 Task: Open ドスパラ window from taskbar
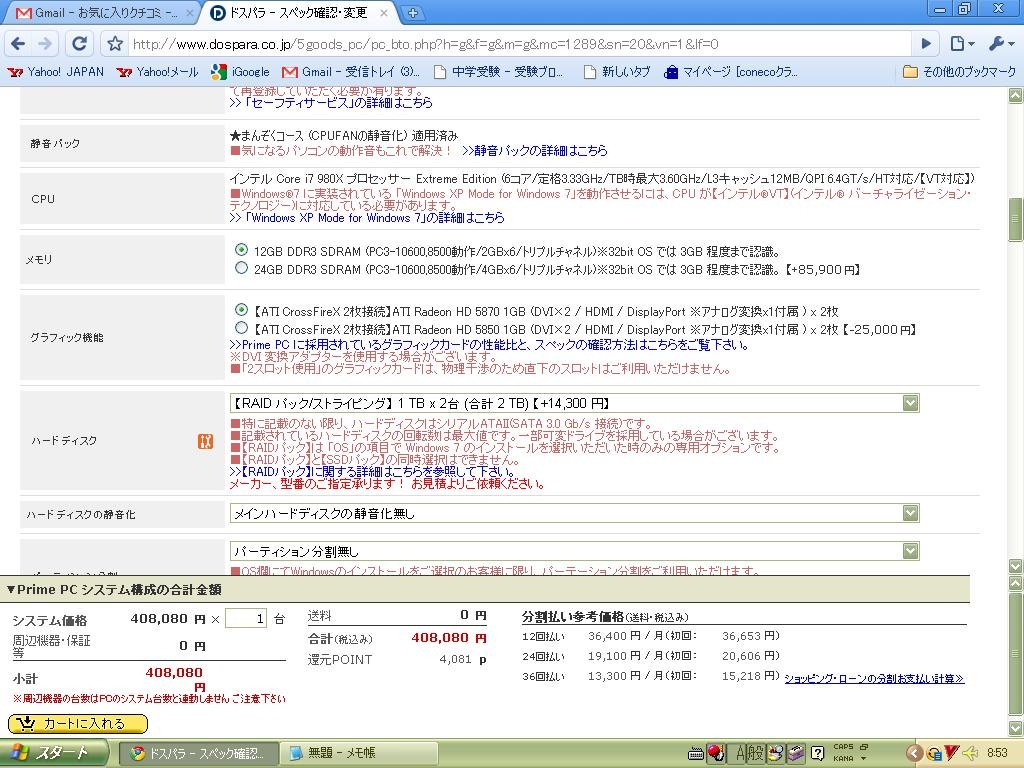197,753
